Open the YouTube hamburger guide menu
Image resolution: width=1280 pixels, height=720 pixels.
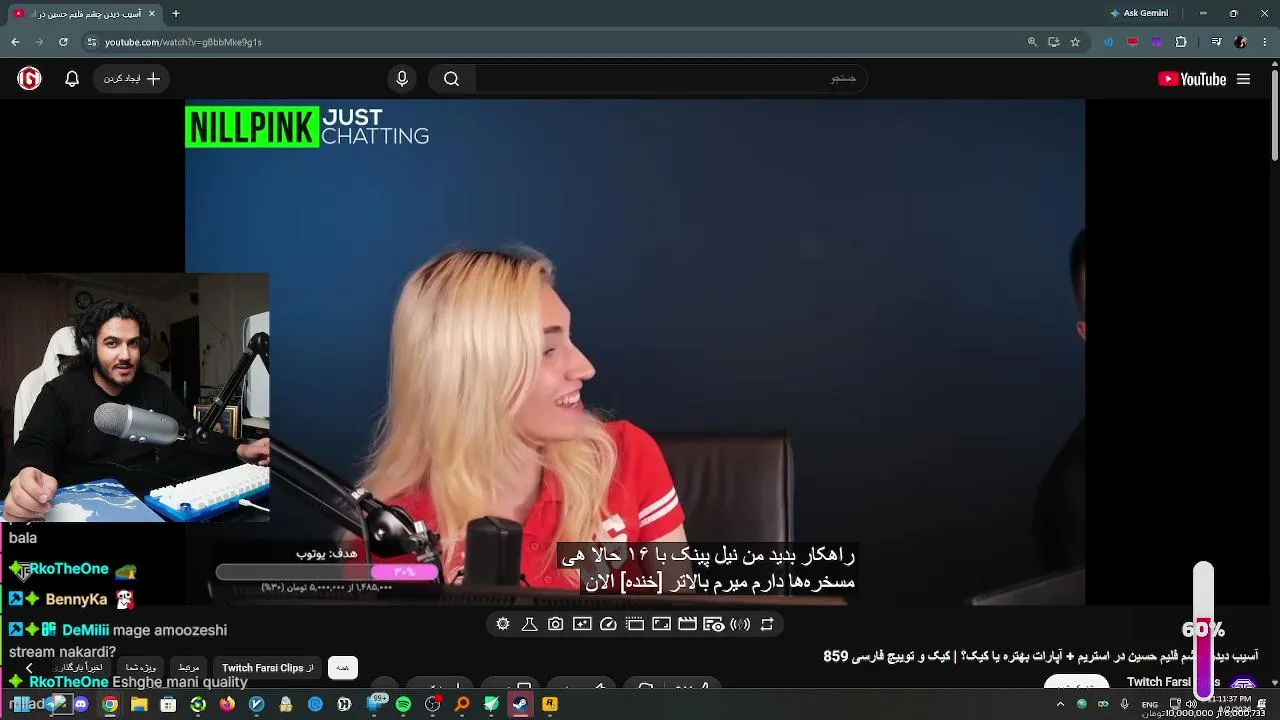pyautogui.click(x=1244, y=79)
